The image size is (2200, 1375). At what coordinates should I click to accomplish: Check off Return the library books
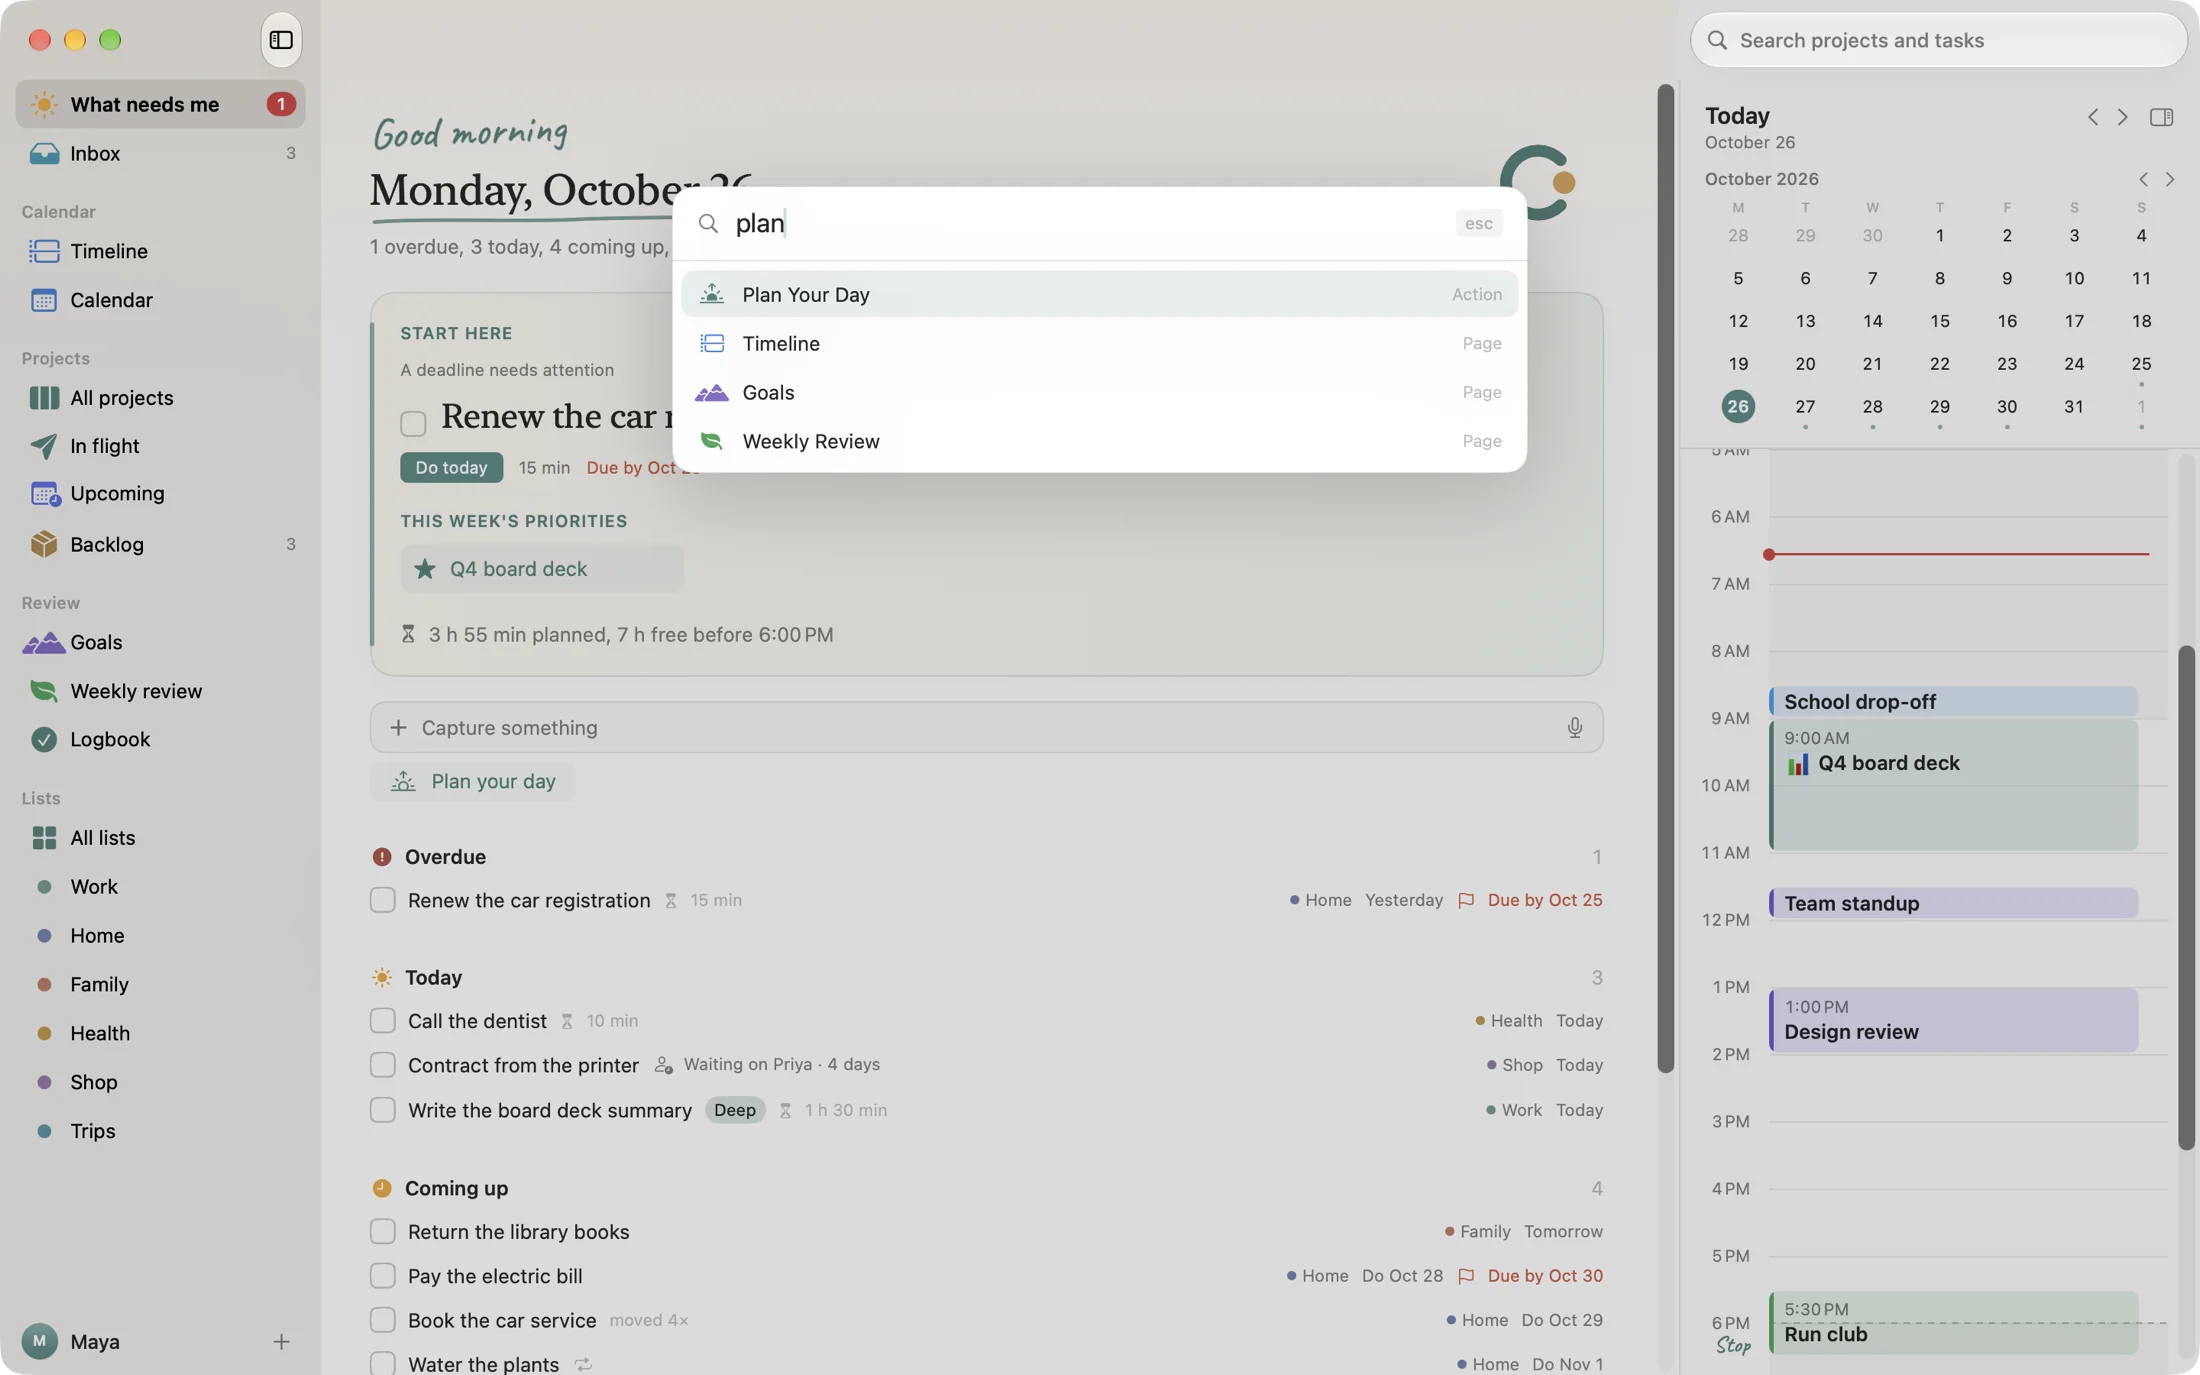(x=382, y=1232)
